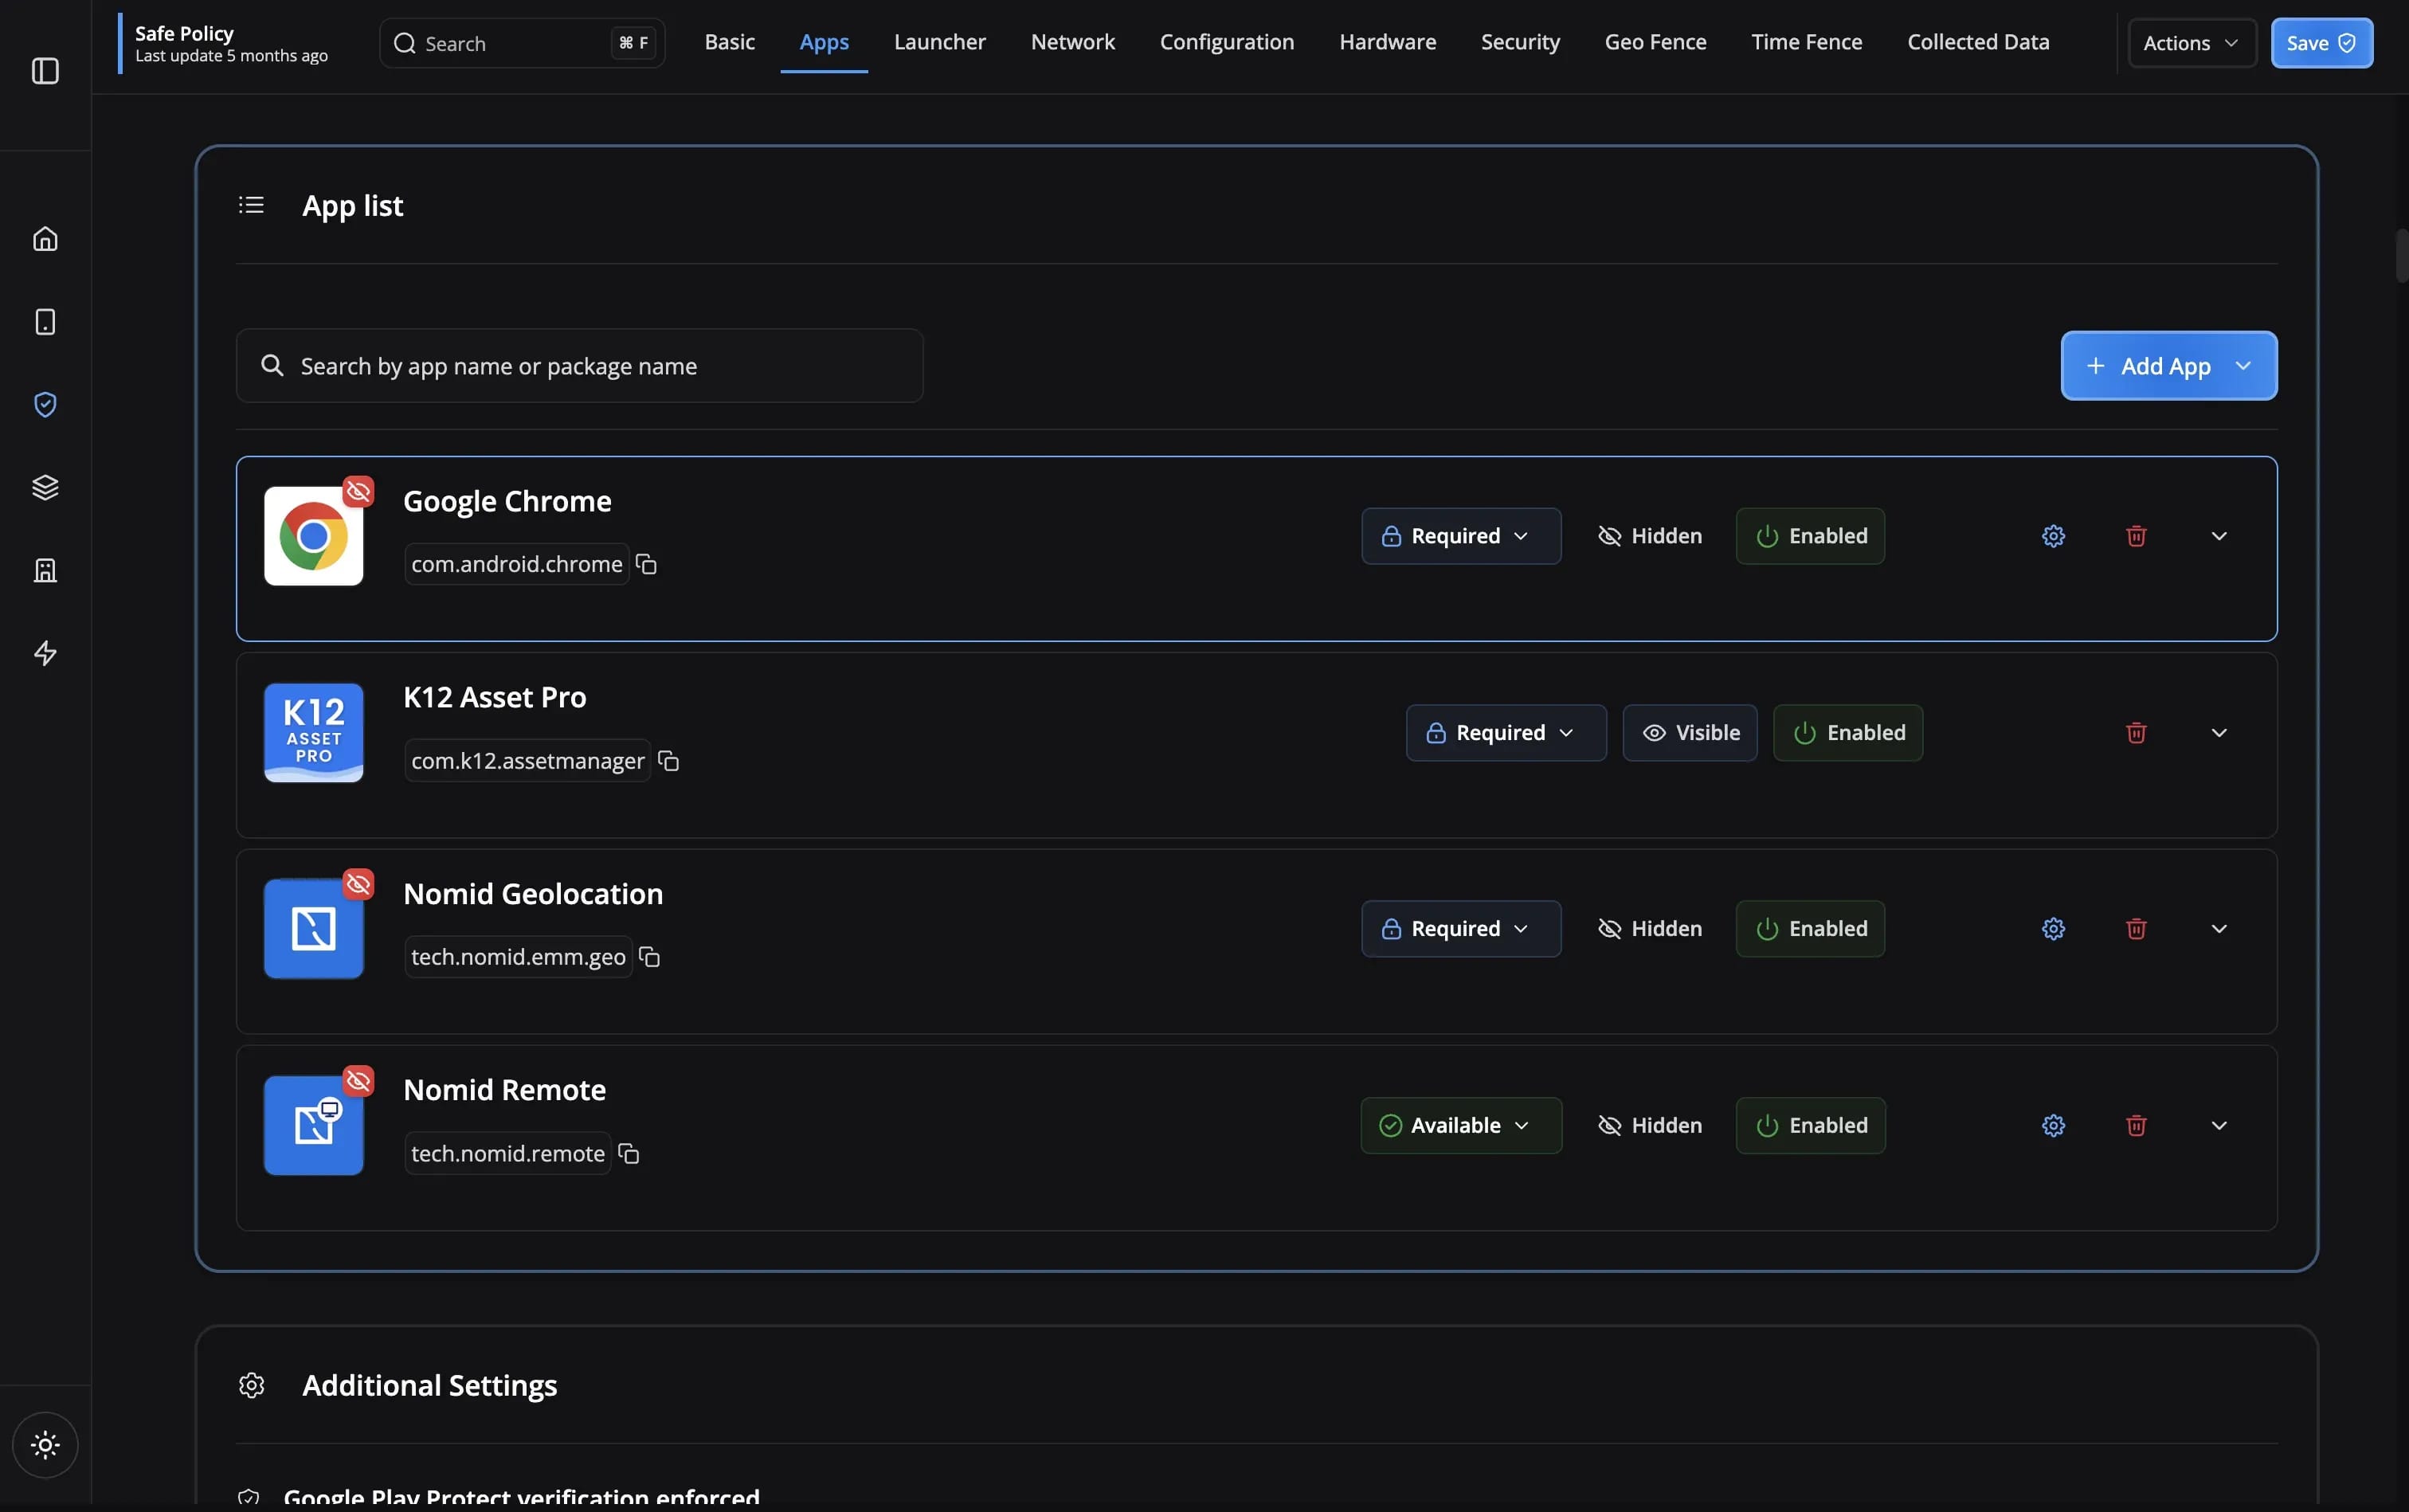Click the home icon in the sidebar
The height and width of the screenshot is (1512, 2409).
click(x=45, y=239)
